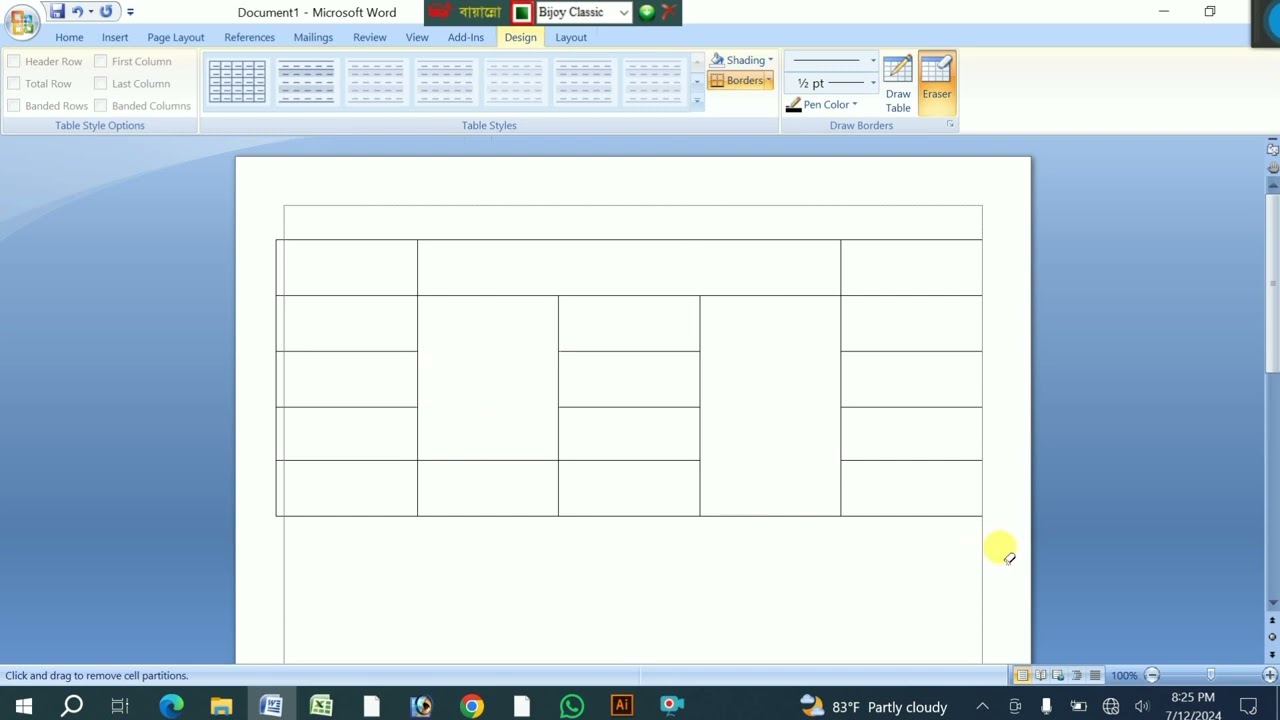Open Google Chrome from the taskbar

point(471,706)
